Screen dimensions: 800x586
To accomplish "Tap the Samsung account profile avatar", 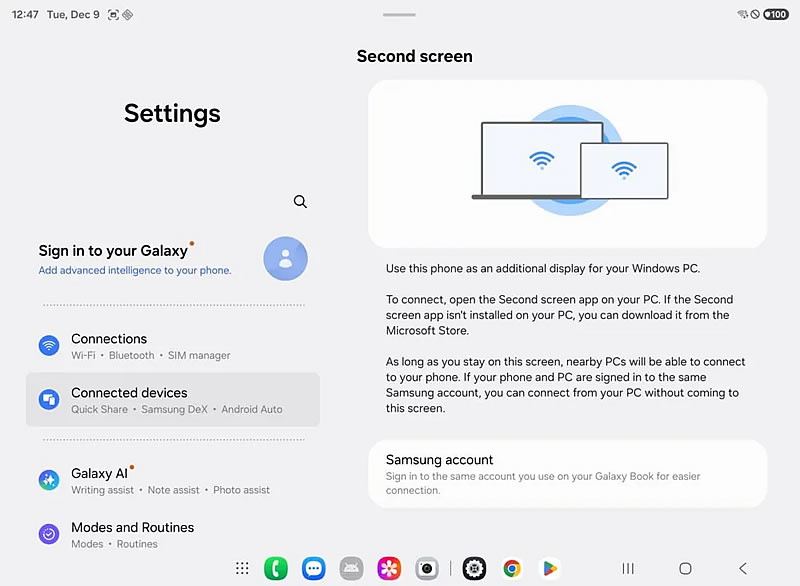I will [x=285, y=259].
